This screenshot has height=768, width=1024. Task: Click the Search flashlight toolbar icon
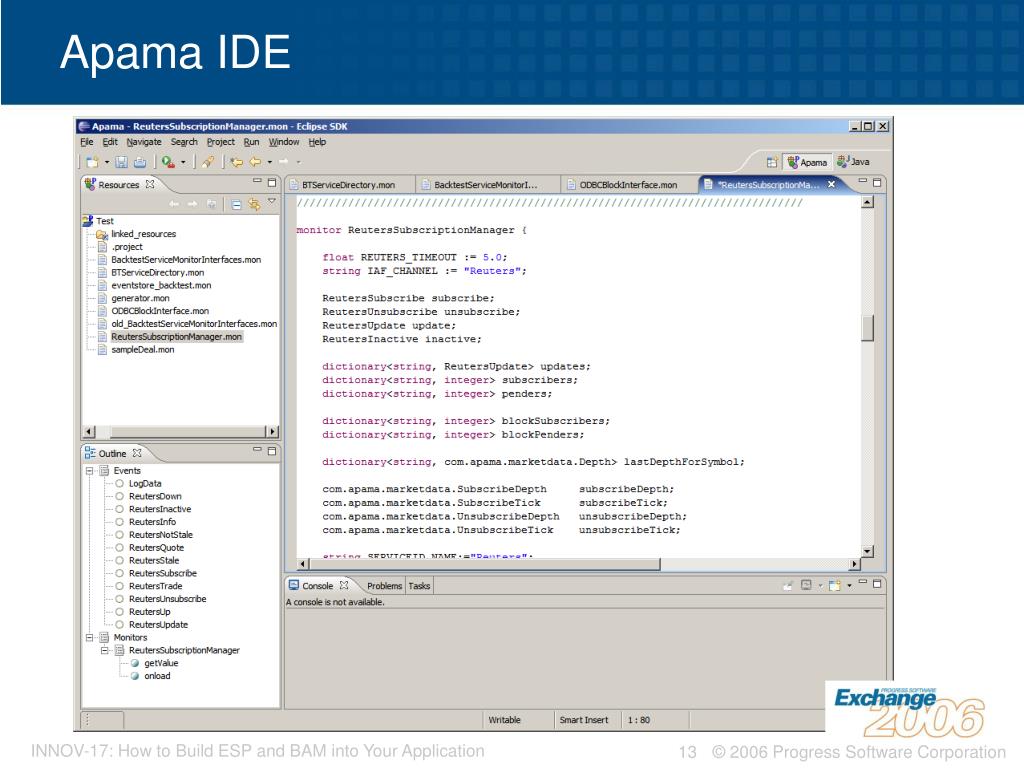point(208,161)
